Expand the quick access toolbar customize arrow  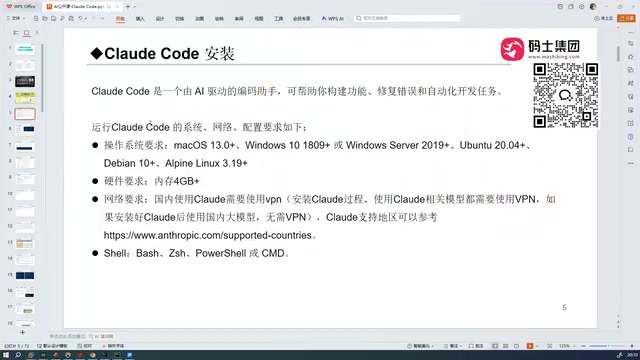click(102, 18)
